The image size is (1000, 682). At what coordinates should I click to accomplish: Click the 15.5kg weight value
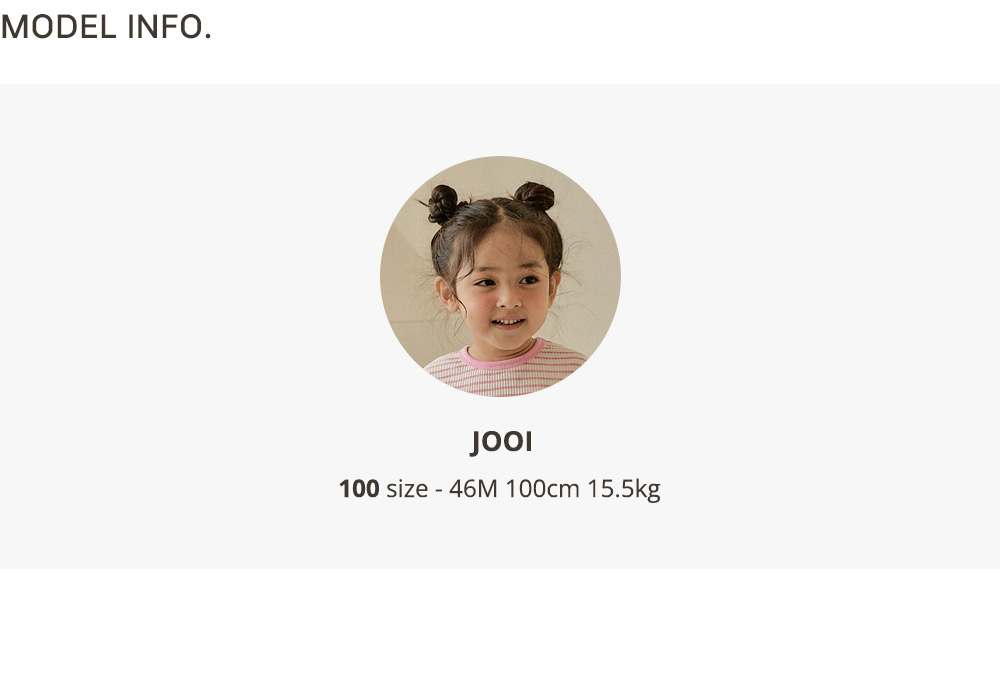(x=624, y=489)
